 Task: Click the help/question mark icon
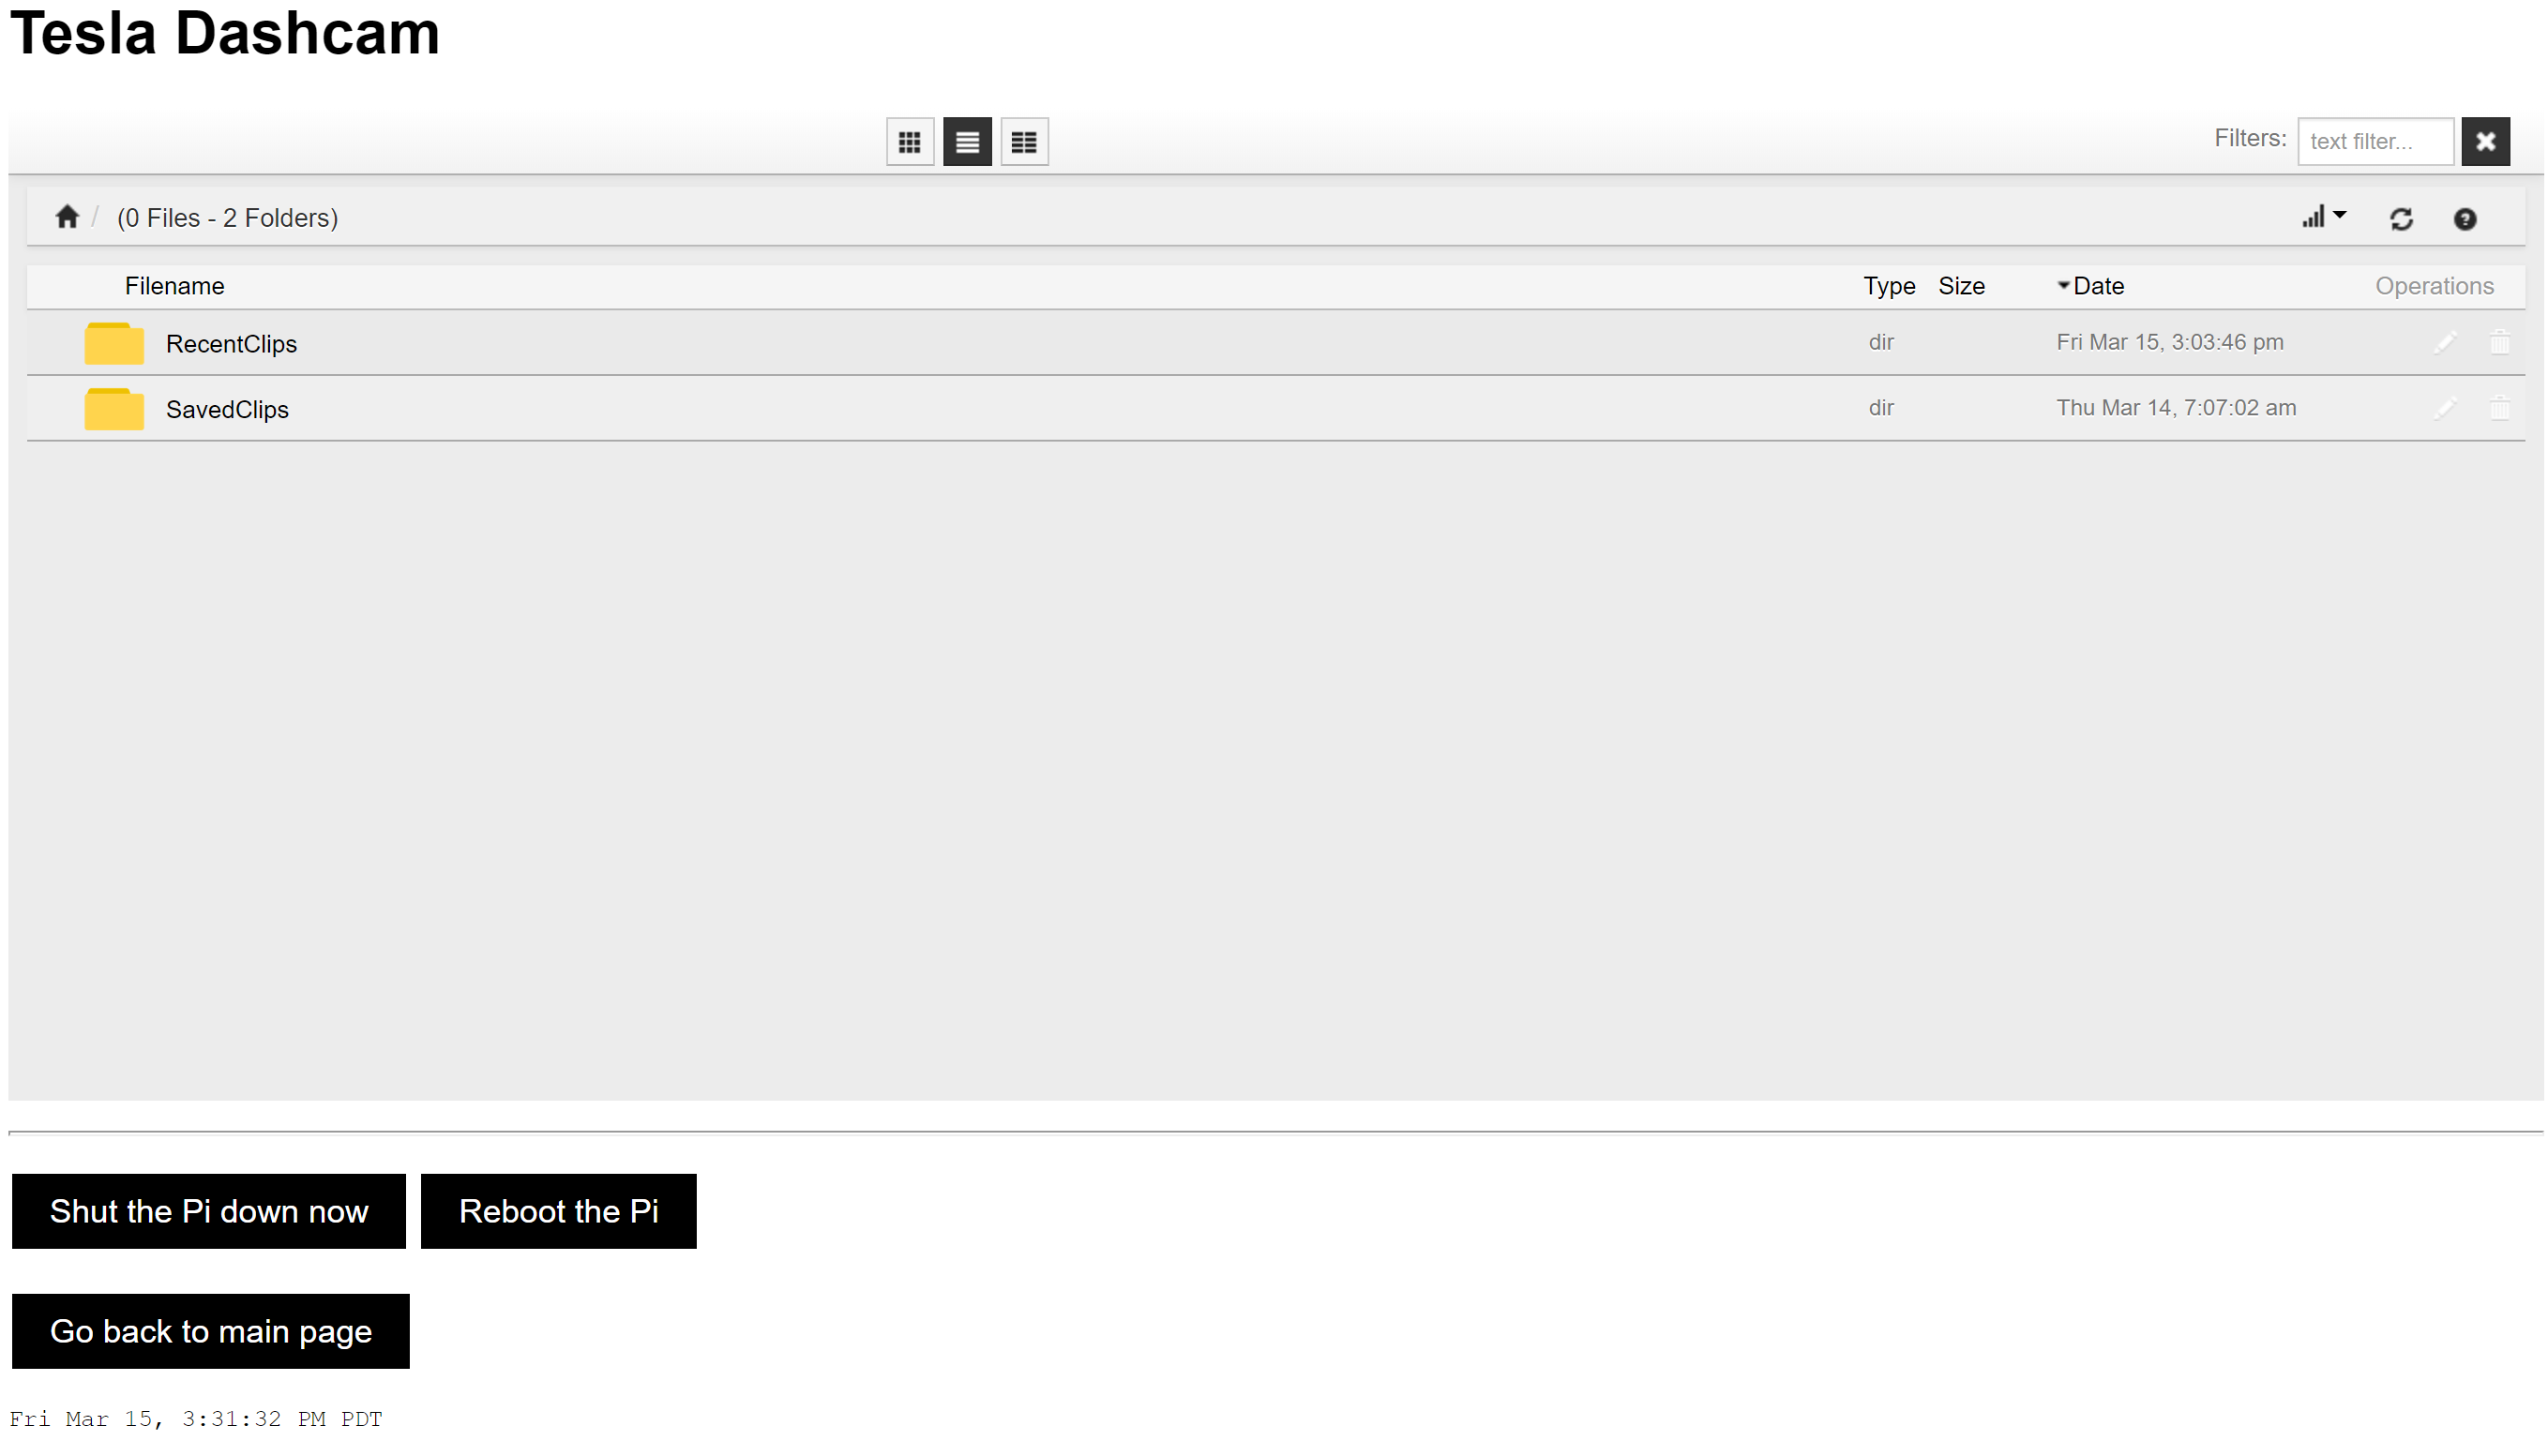[2465, 218]
